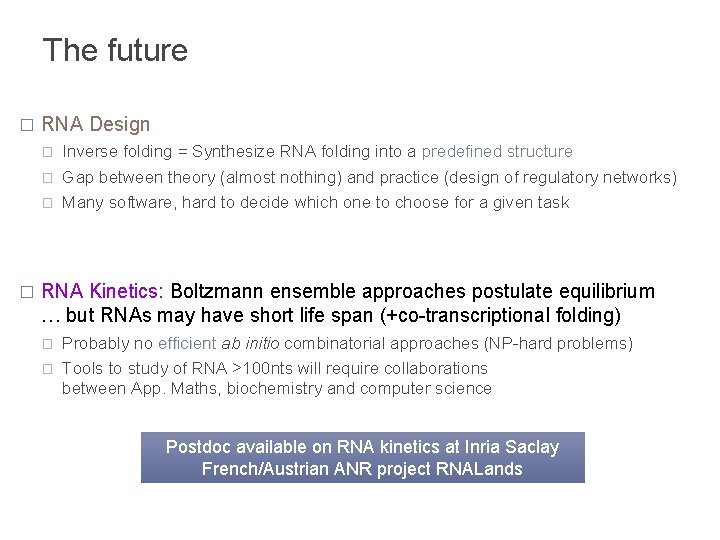
Task: Click the highlighted word efficient
Action: click(186, 344)
